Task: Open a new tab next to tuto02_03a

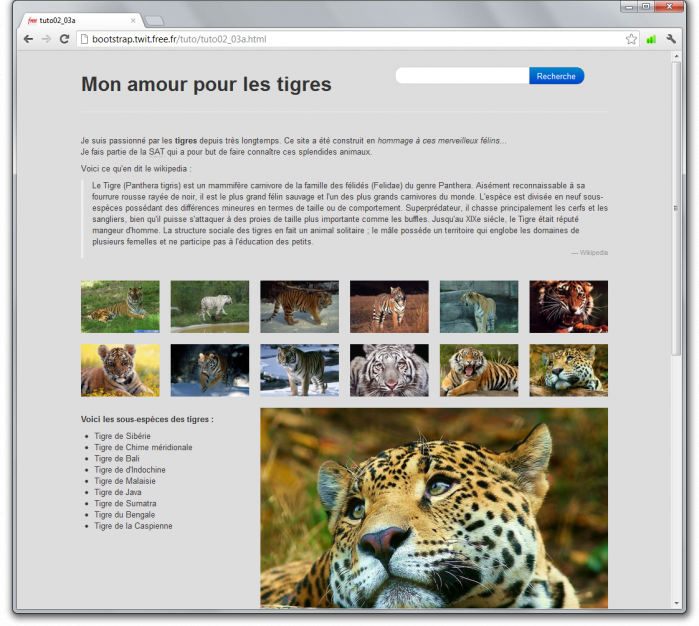Action: 155,21
